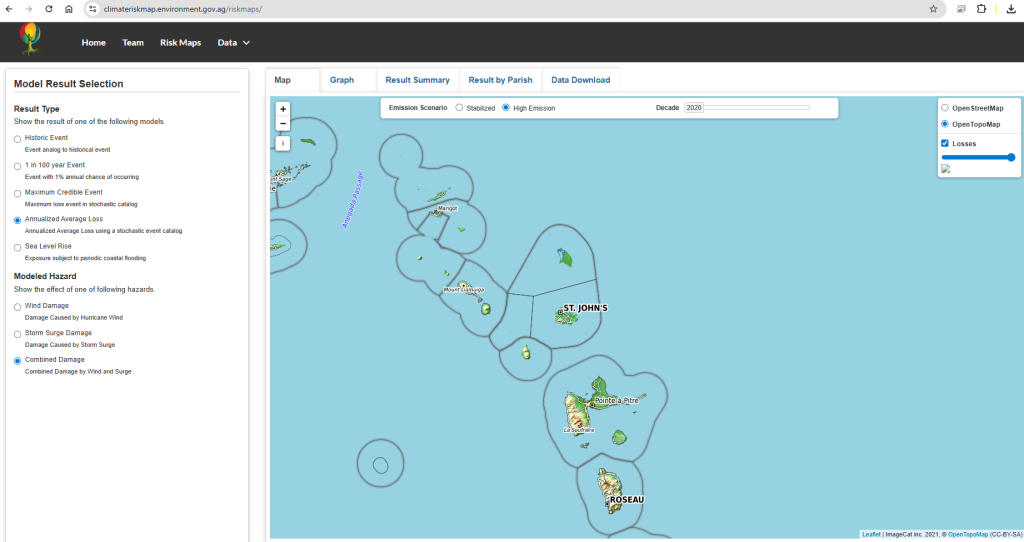
Task: Expand the Data dropdown menu
Action: [x=233, y=43]
